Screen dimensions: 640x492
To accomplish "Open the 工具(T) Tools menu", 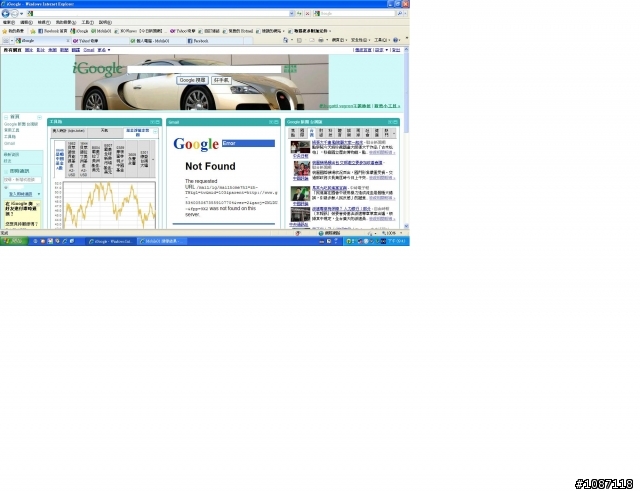I will (87, 22).
